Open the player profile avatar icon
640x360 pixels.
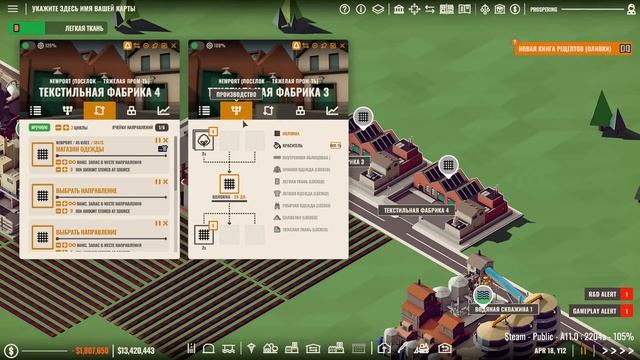[631, 9]
